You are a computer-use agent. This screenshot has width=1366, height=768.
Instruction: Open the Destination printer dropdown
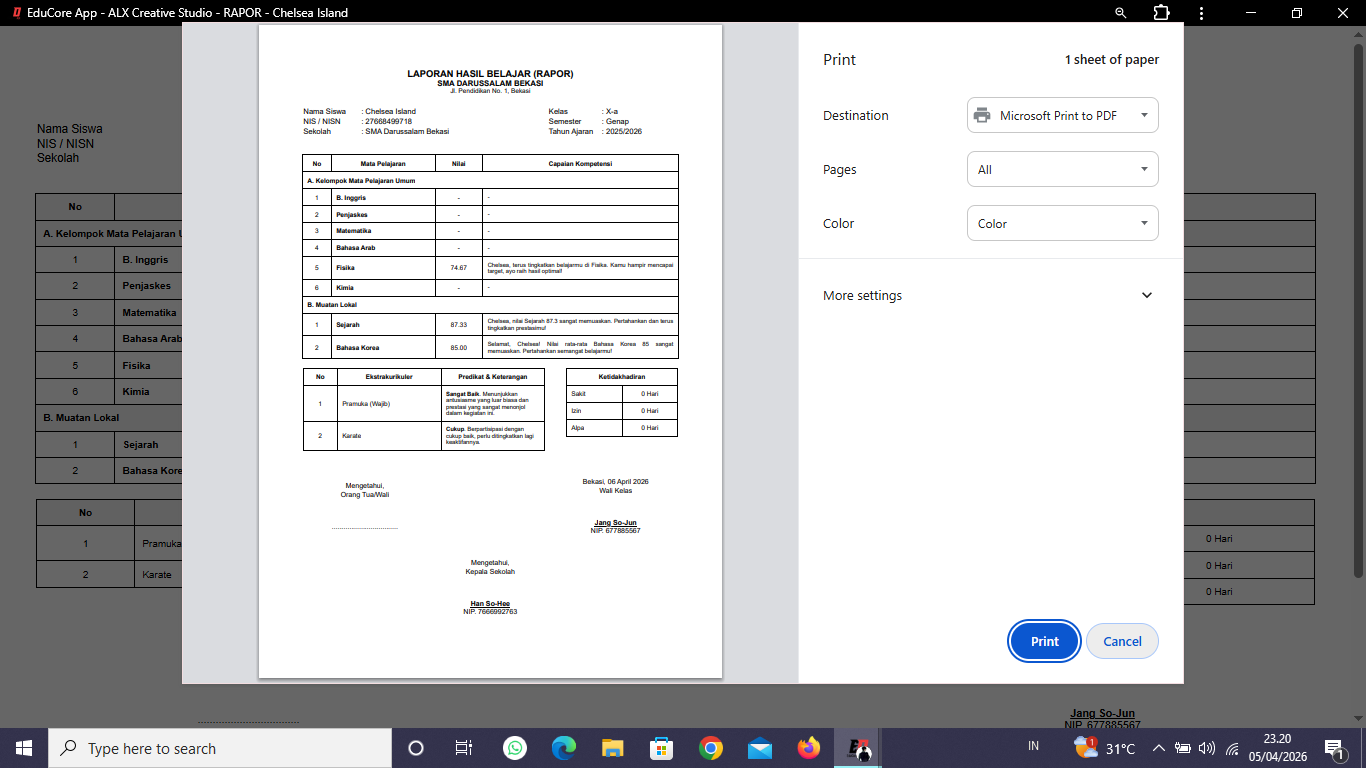[x=1062, y=115]
